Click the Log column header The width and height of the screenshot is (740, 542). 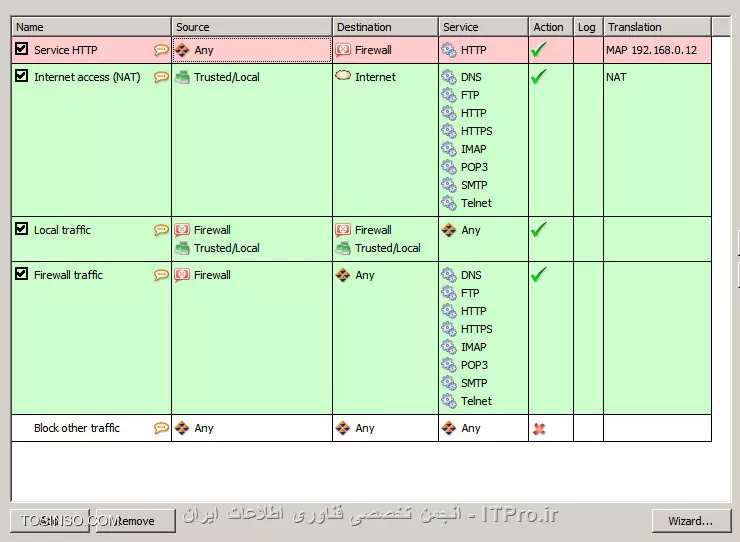589,27
